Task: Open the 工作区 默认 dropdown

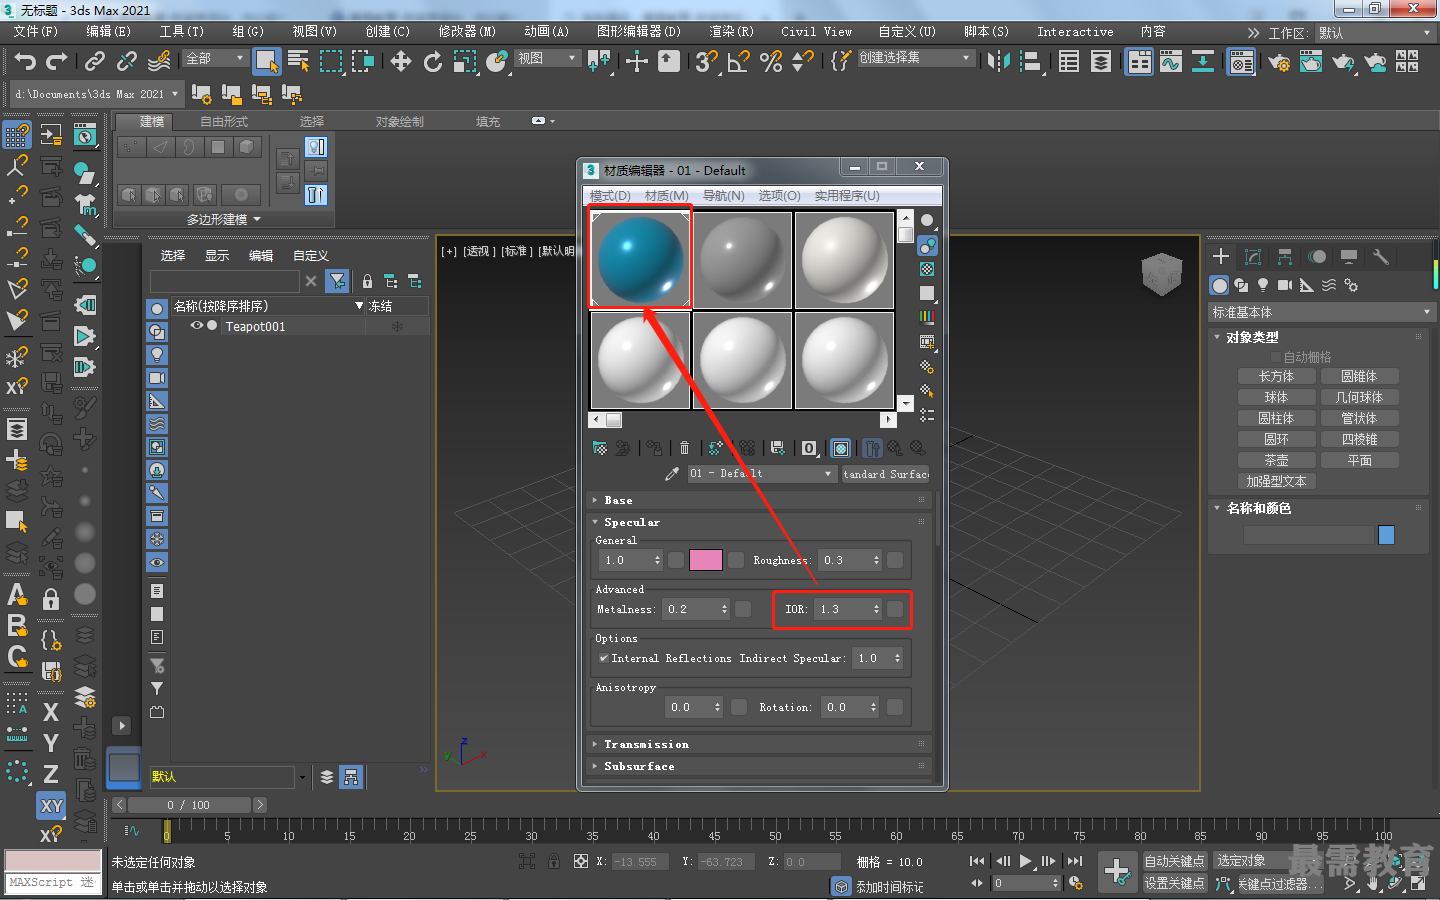Action: pos(1375,33)
